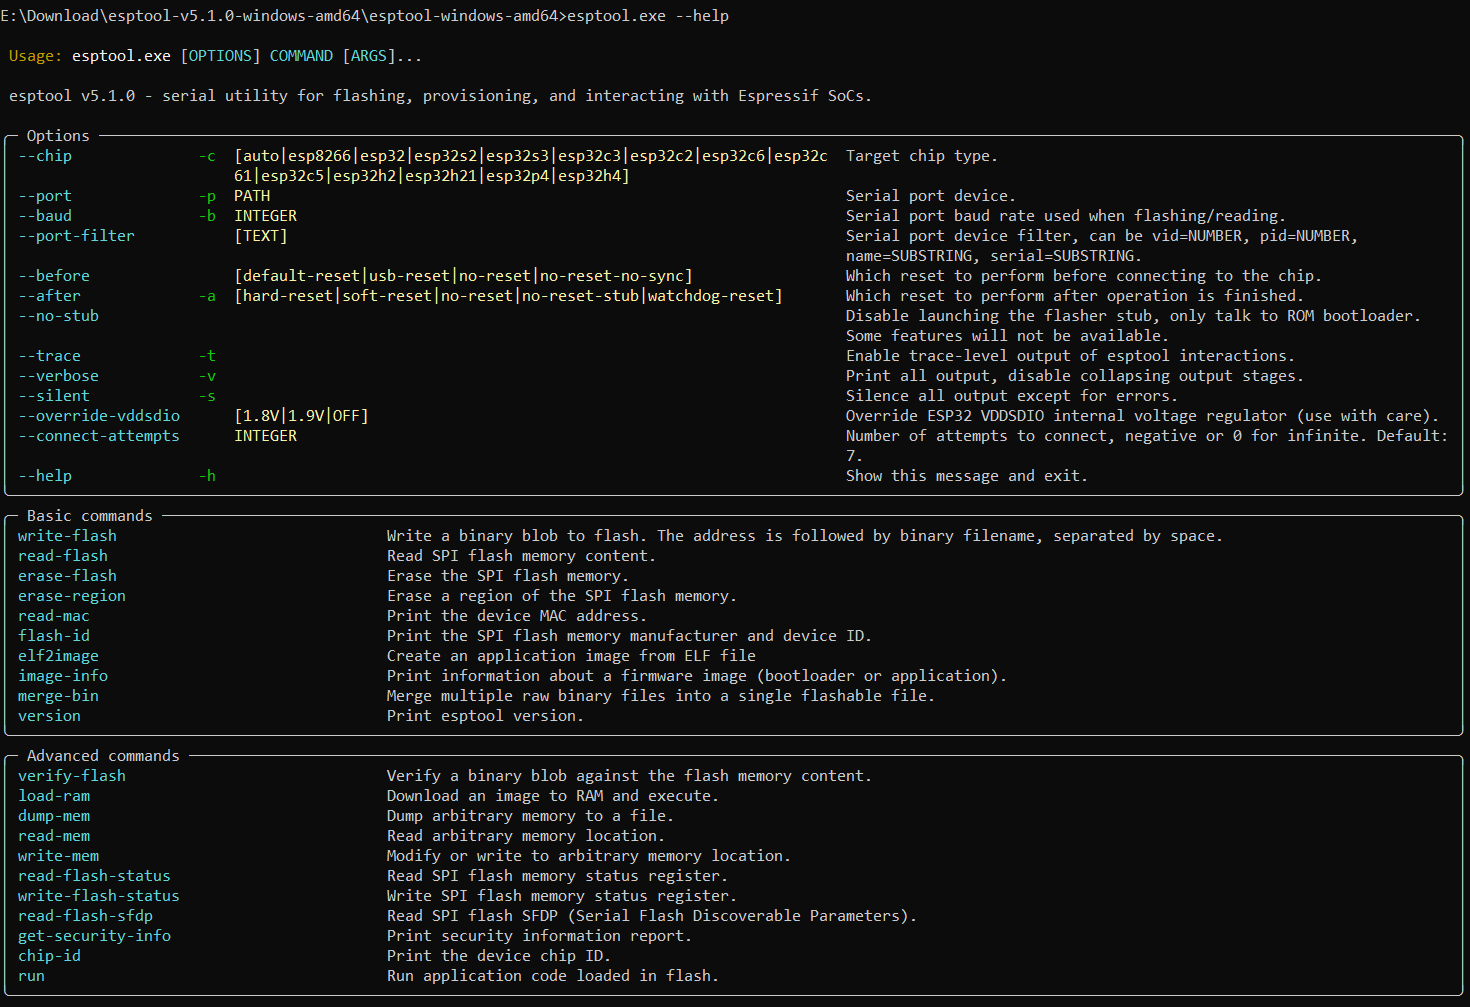Click the --baud option name
The image size is (1470, 1007).
[45, 216]
